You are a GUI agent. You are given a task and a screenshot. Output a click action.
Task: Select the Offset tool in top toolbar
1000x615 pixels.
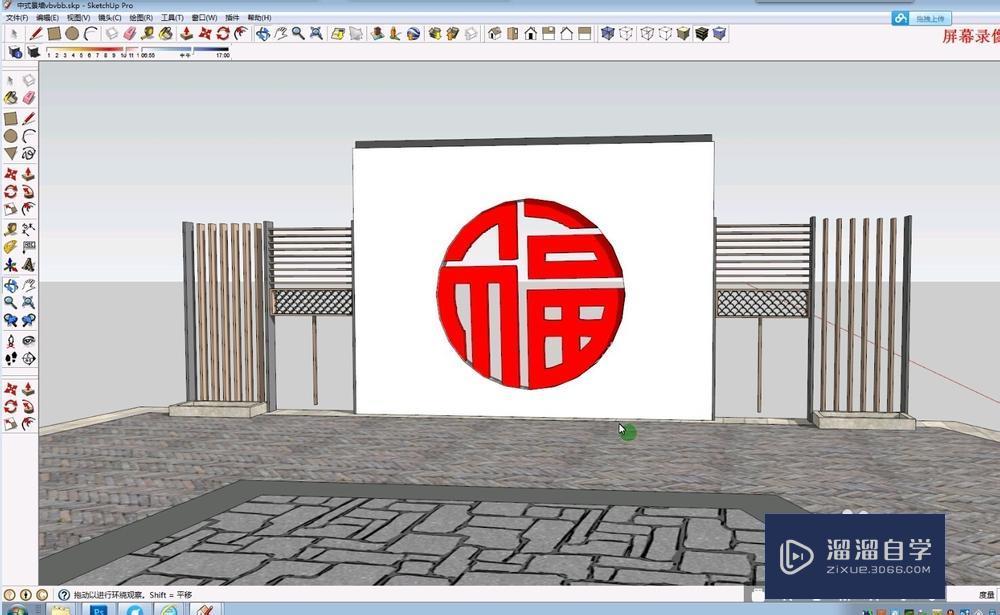pyautogui.click(x=240, y=33)
